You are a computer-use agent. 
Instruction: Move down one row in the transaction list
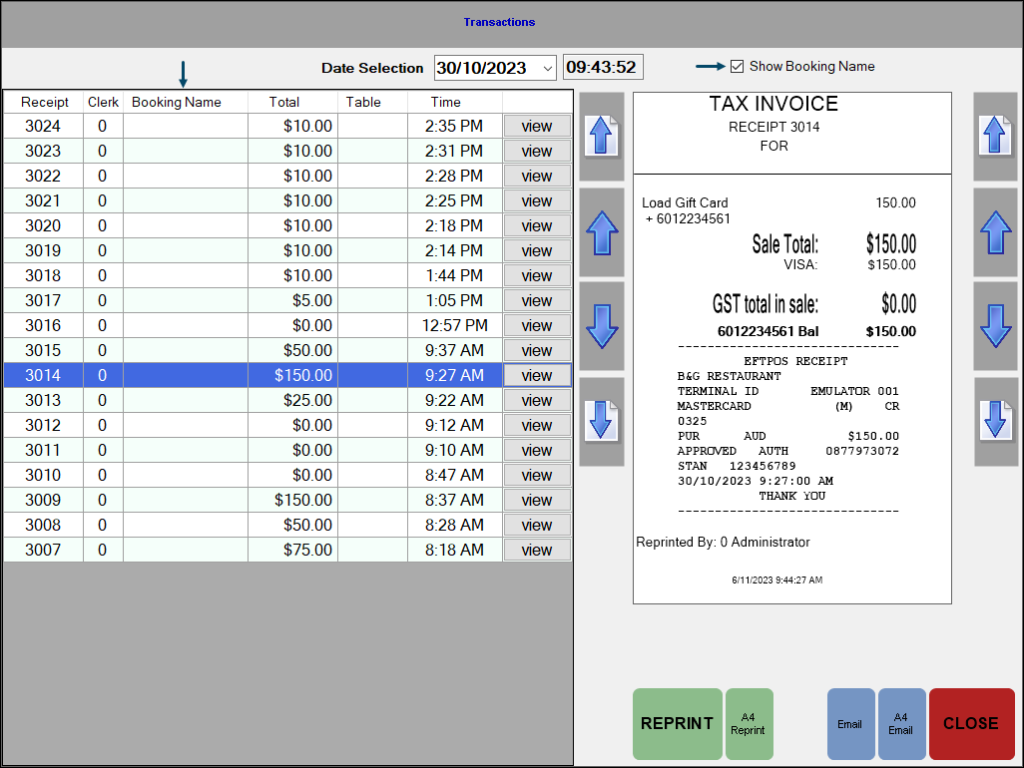[601, 326]
